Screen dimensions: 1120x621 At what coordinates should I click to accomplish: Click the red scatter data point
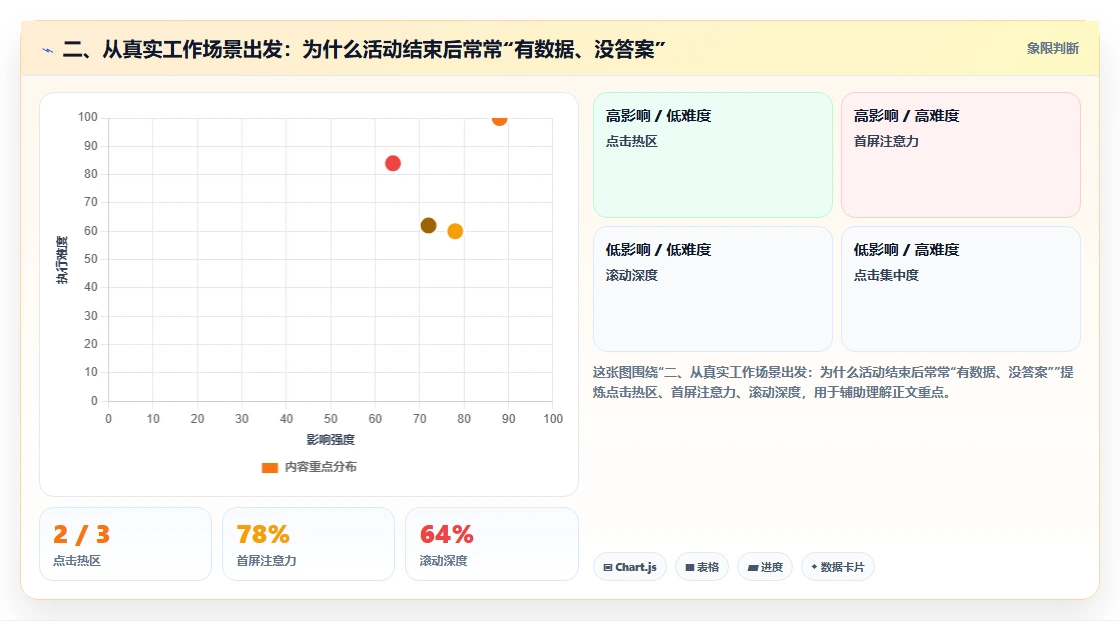pos(393,164)
